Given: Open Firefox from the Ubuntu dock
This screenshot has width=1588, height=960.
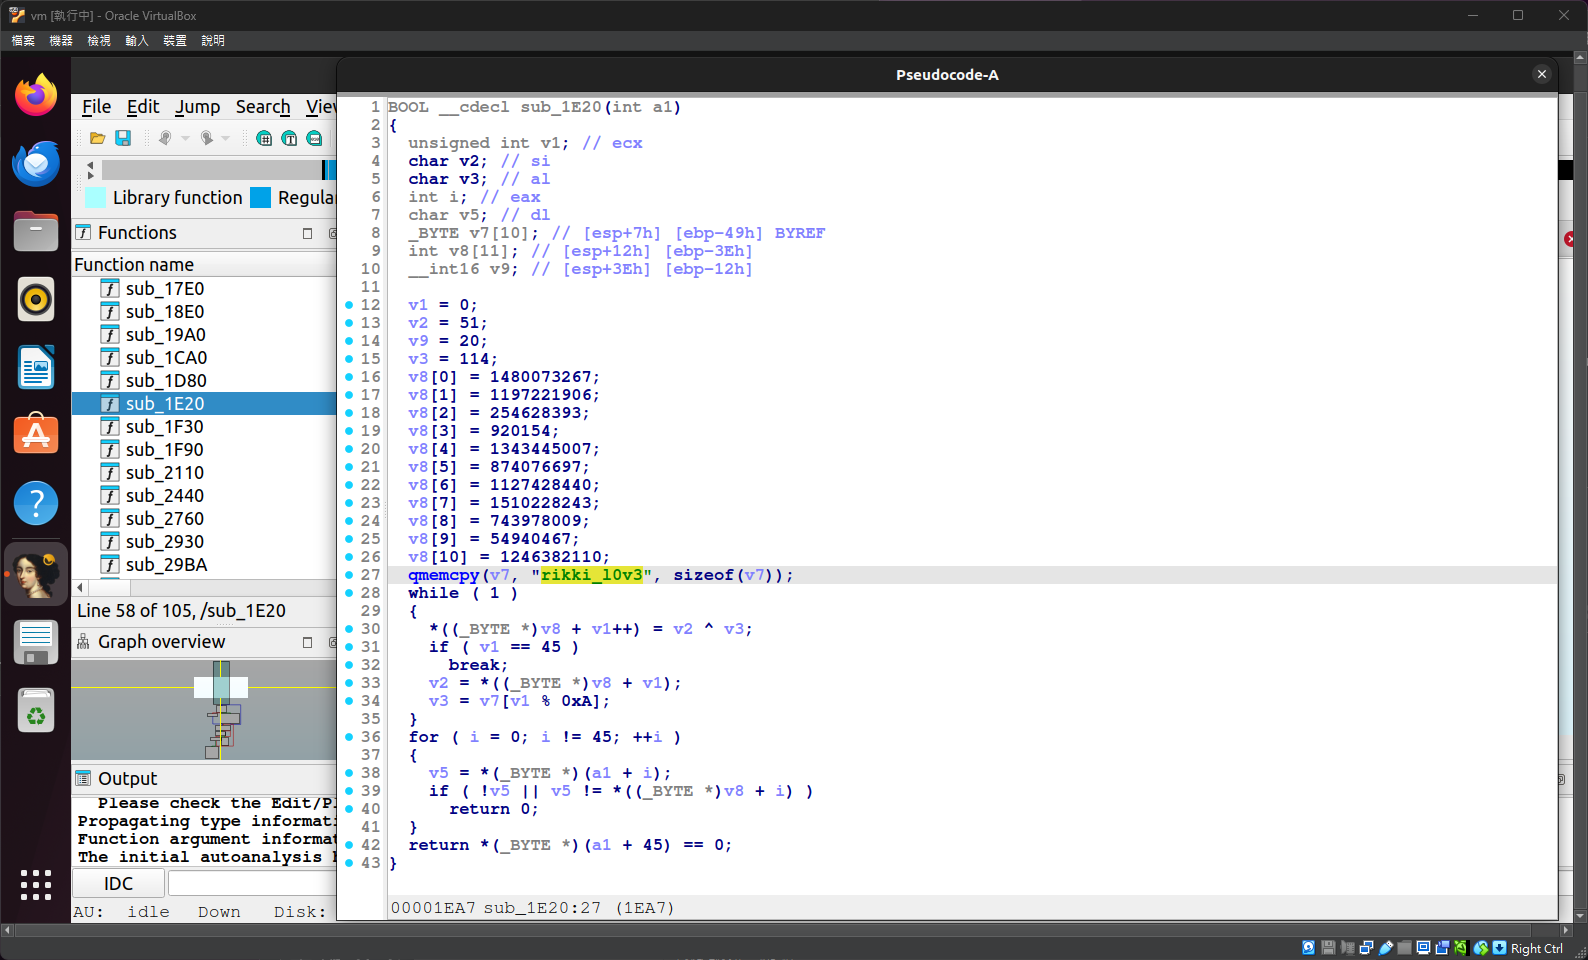Looking at the screenshot, I should pyautogui.click(x=36, y=95).
